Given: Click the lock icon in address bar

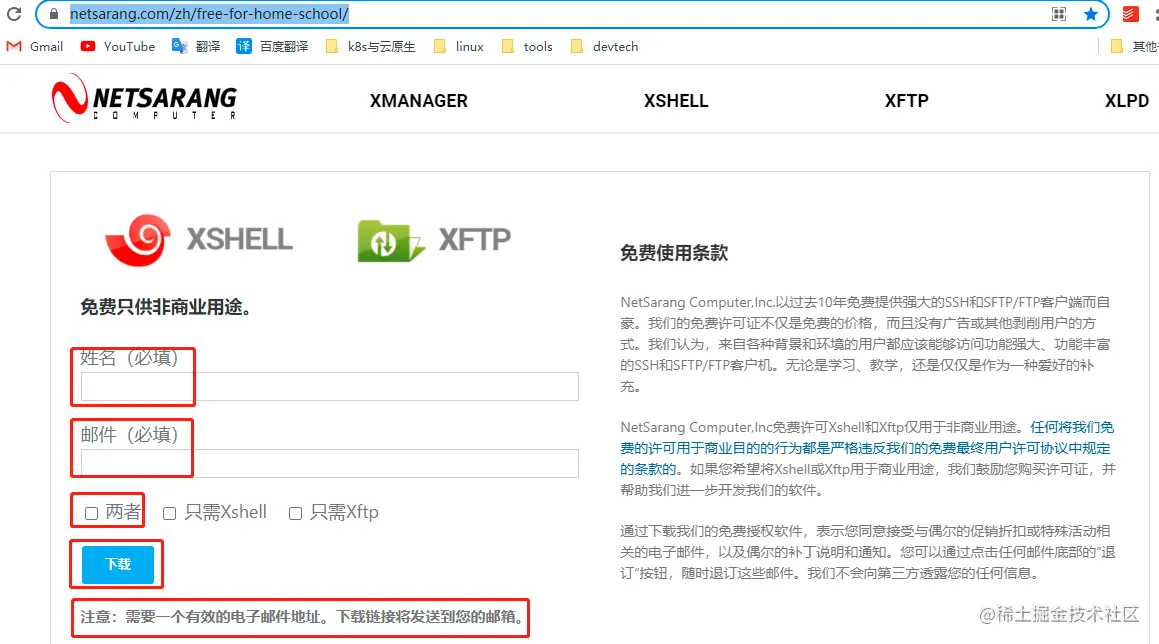Looking at the screenshot, I should click(53, 13).
